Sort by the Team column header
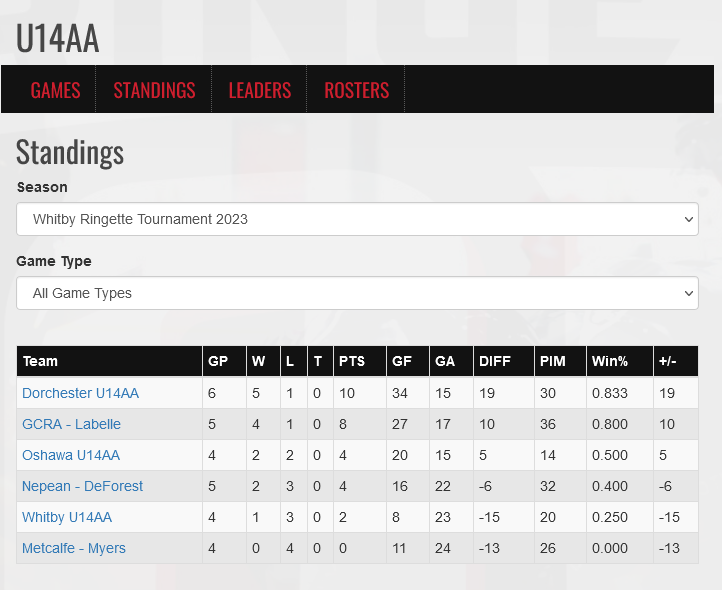 pos(41,361)
